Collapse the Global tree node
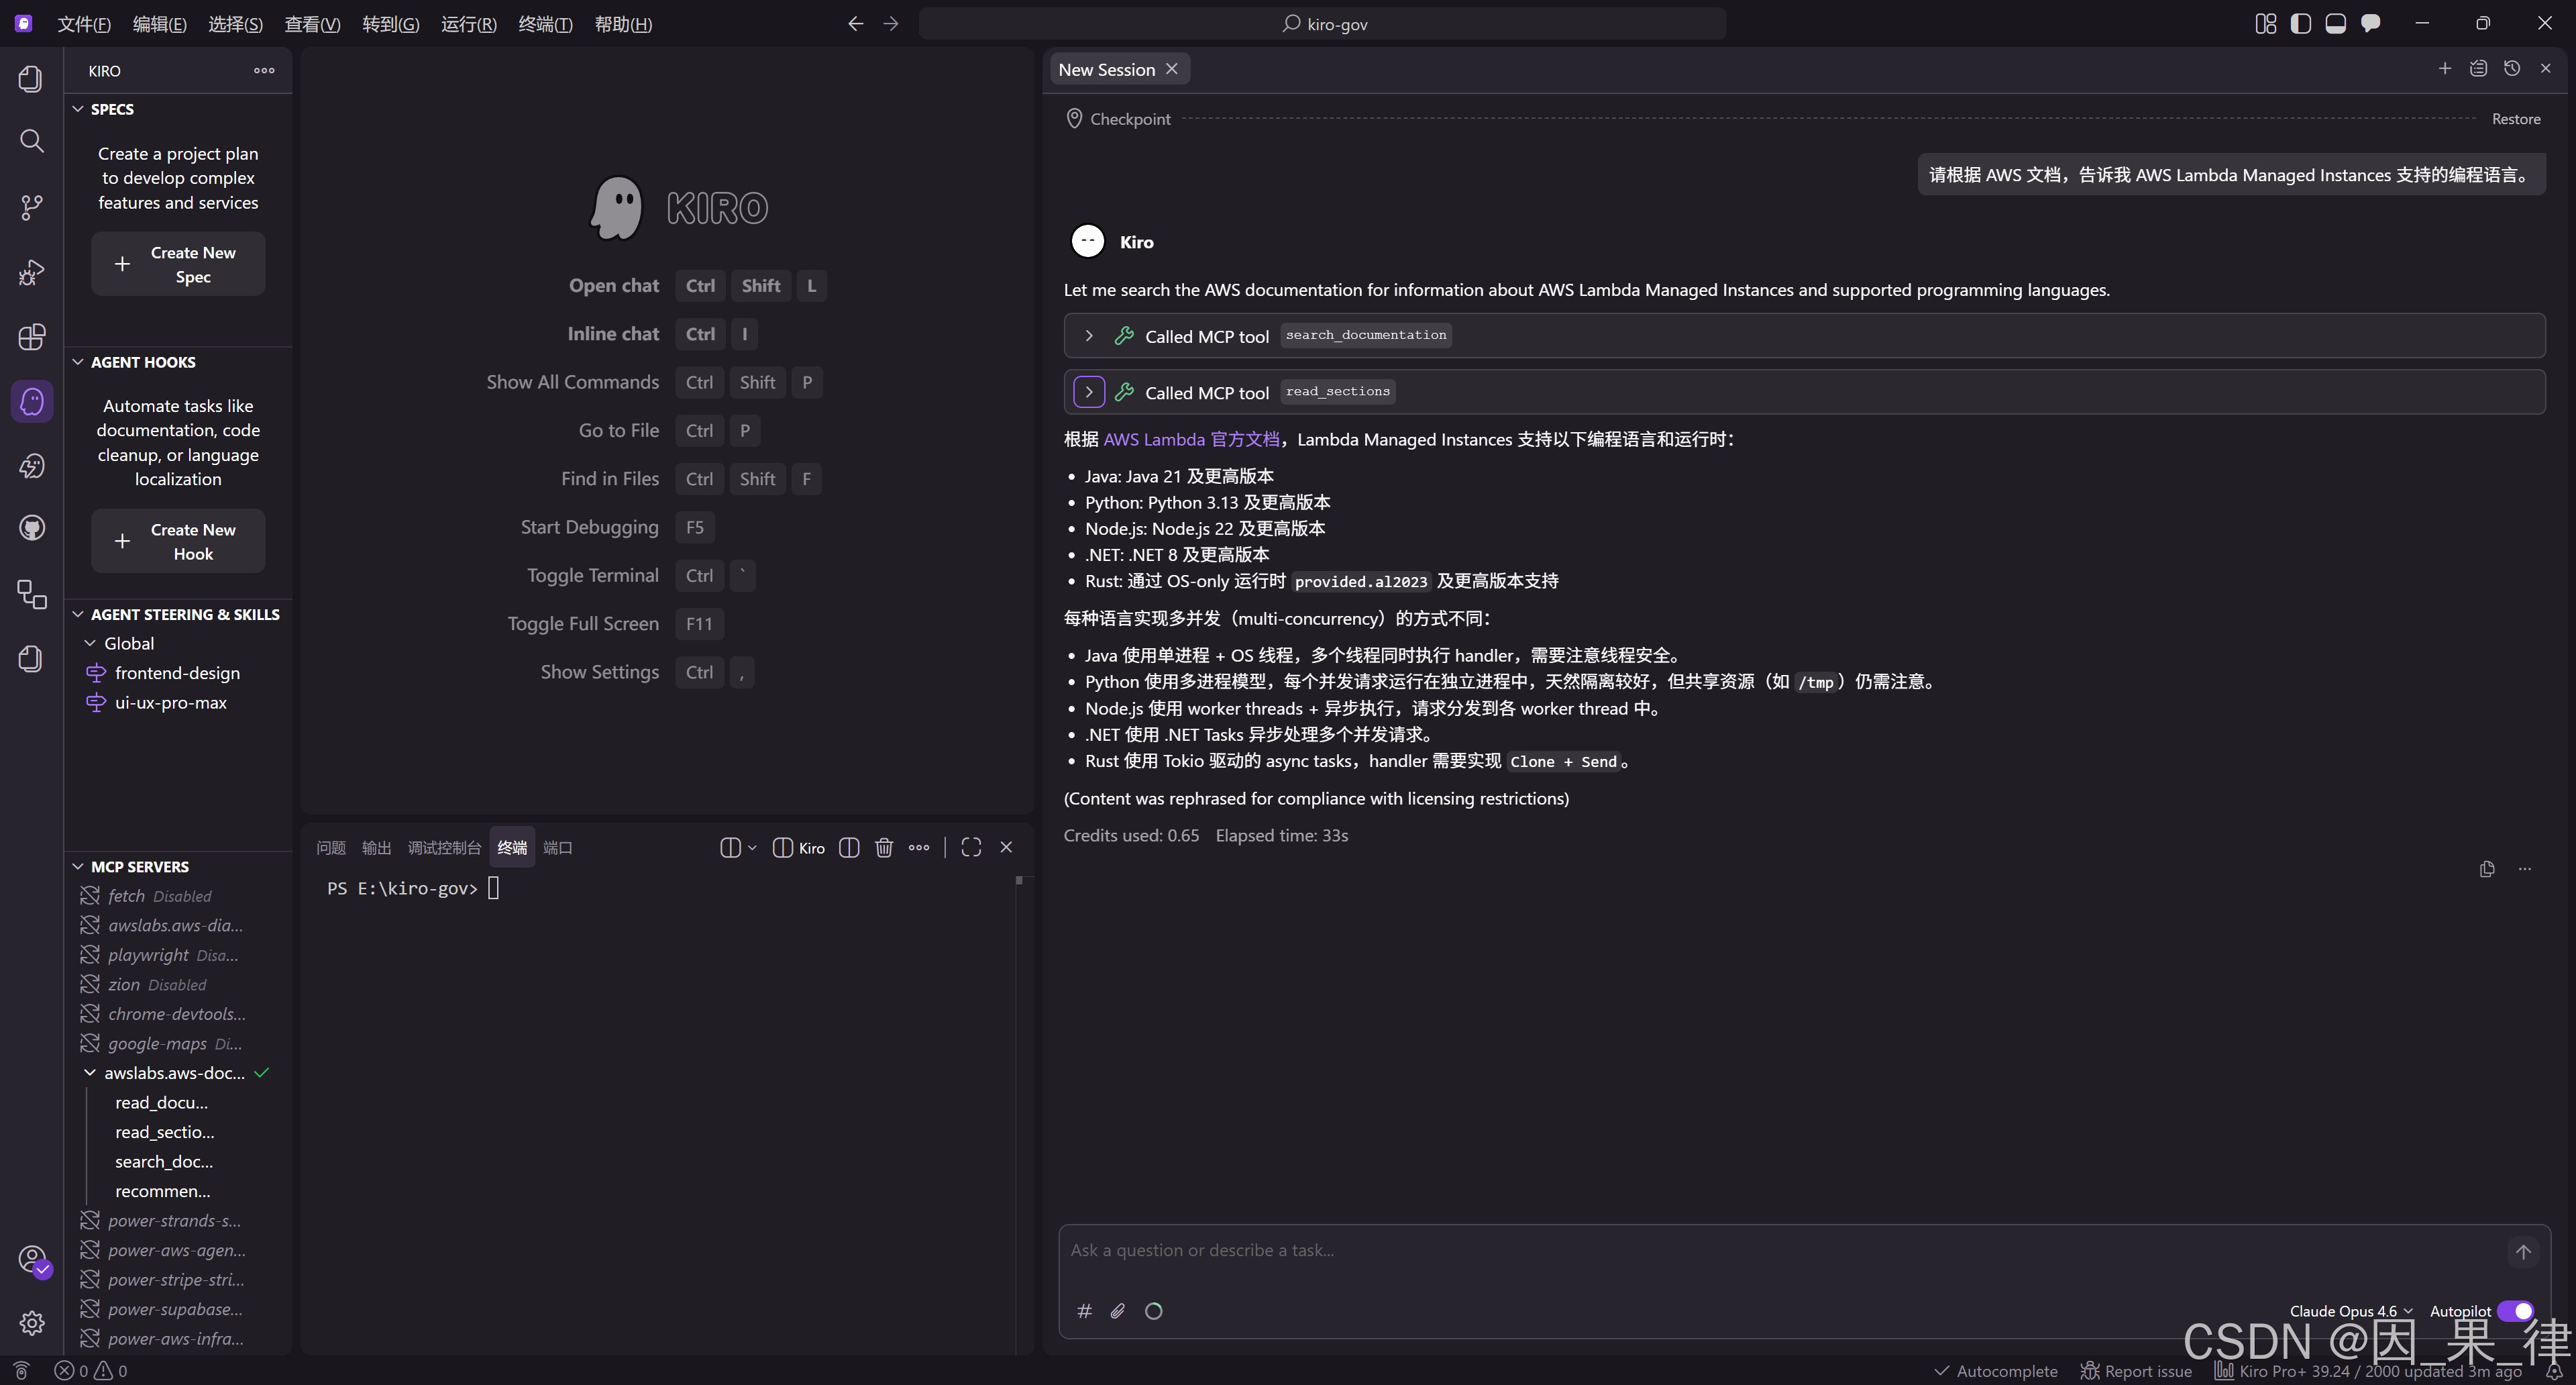 [x=90, y=643]
